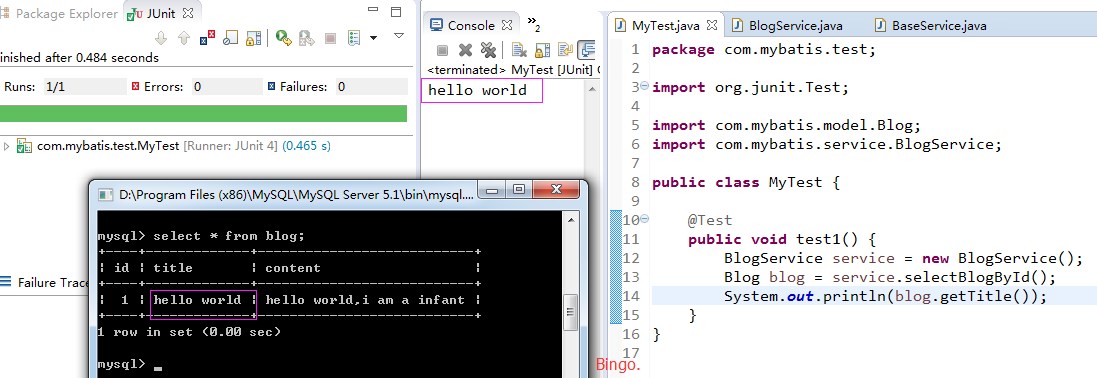Expand com.mybatis.test.MyTest tree node

7,146
